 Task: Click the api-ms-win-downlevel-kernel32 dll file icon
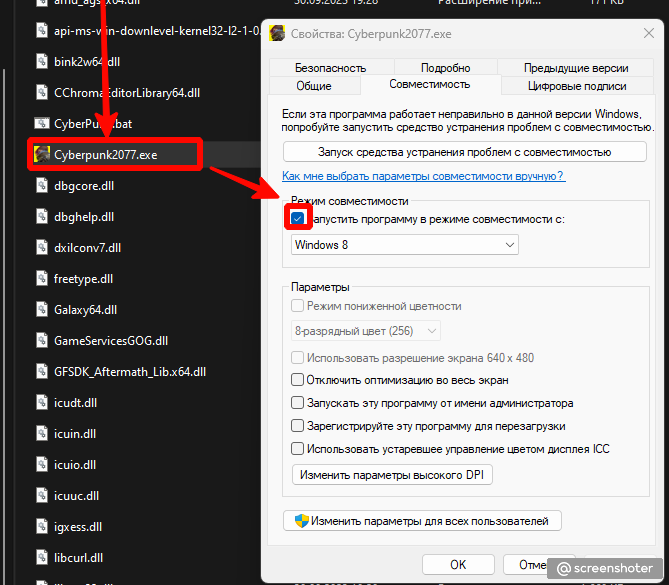tap(42, 31)
